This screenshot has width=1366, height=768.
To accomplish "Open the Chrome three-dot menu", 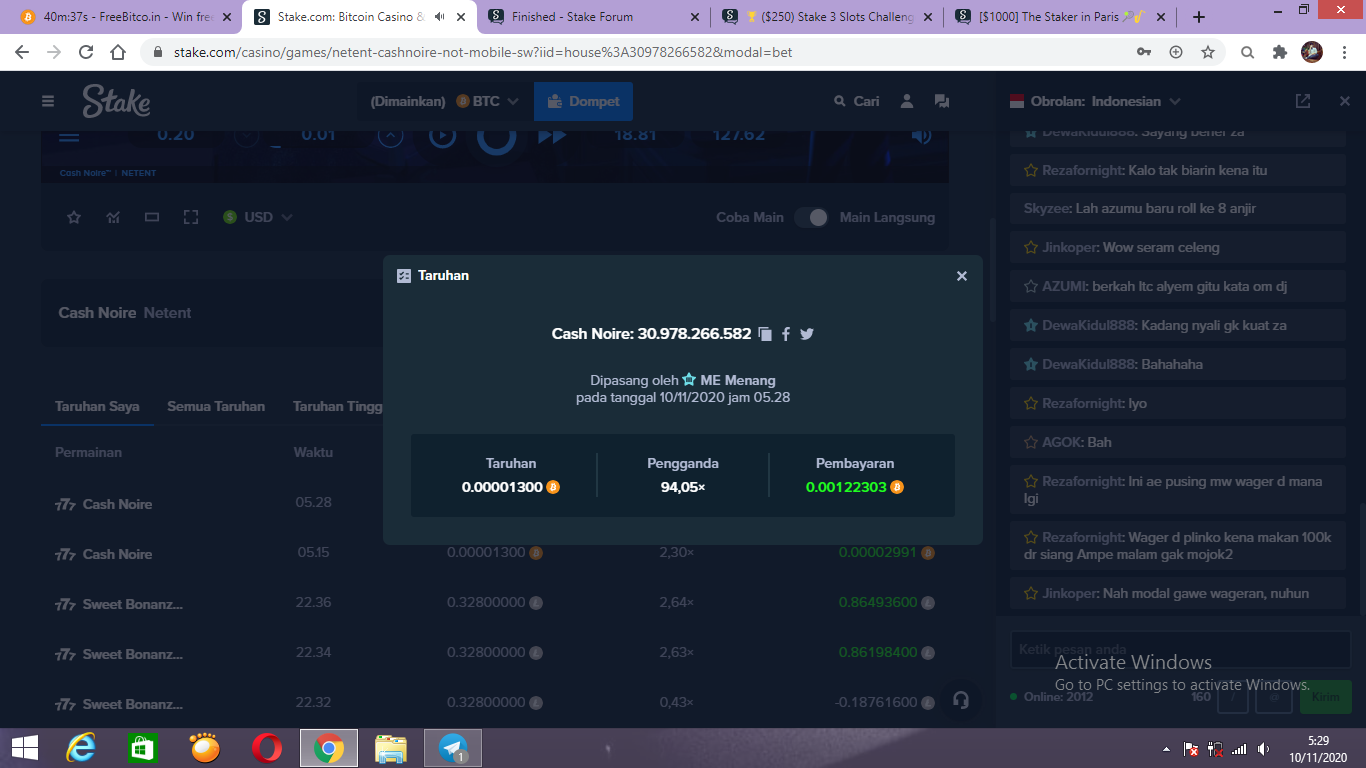I will pos(1345,52).
